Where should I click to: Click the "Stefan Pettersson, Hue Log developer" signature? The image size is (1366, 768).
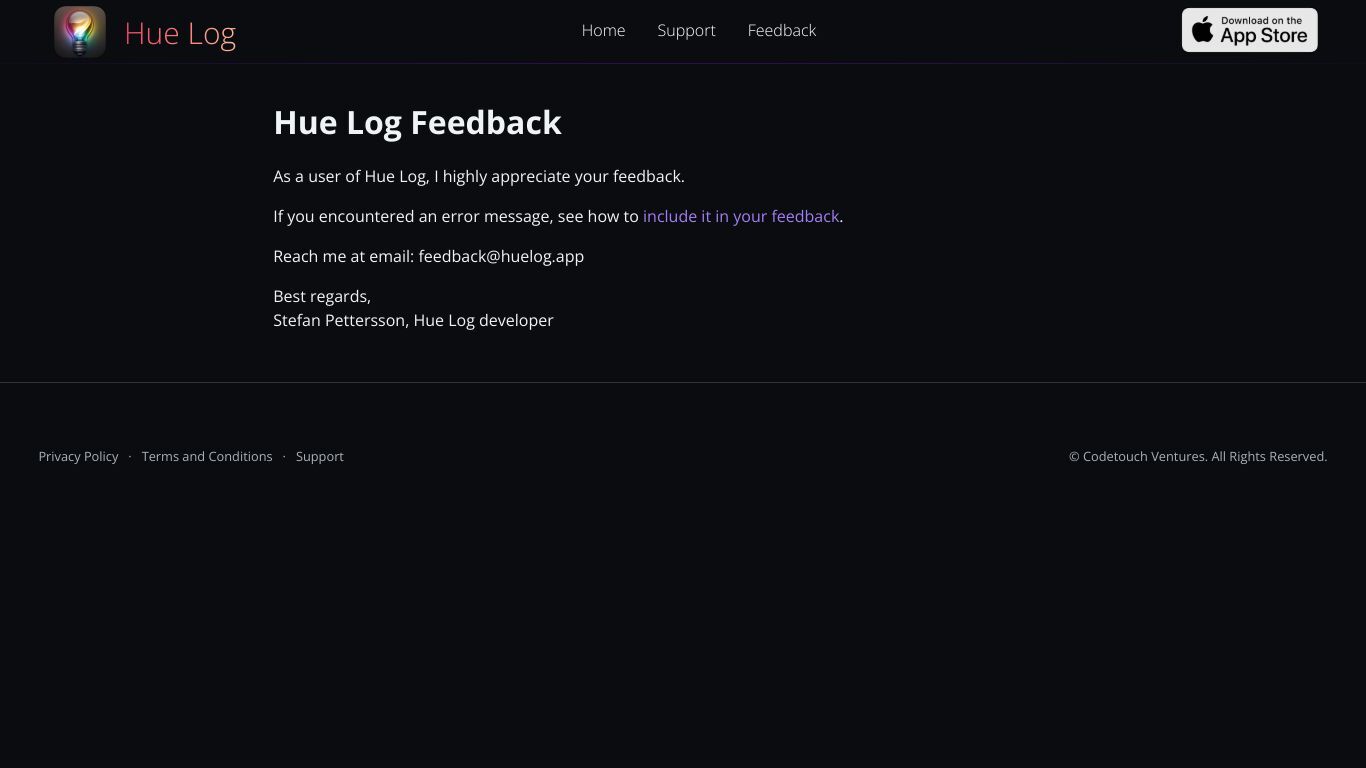coord(413,320)
